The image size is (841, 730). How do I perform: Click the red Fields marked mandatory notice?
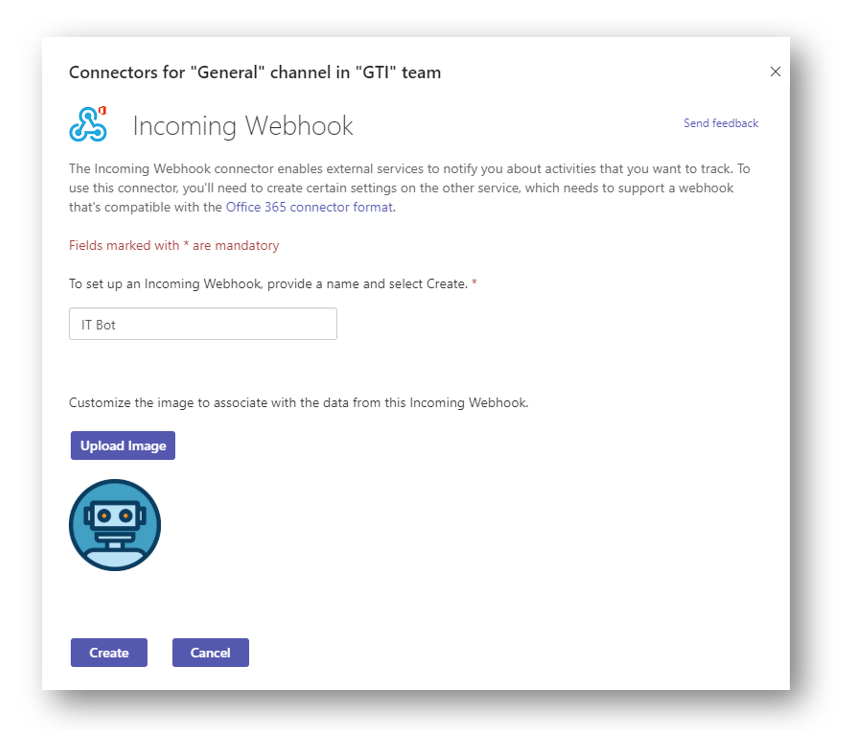tap(174, 246)
